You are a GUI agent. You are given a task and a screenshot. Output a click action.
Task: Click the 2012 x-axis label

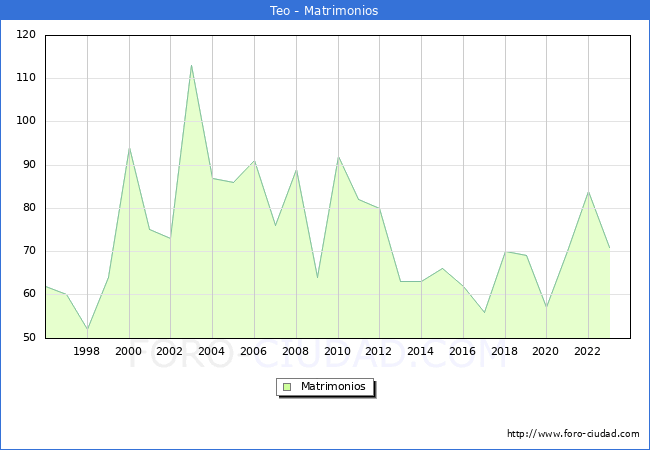[x=379, y=351]
